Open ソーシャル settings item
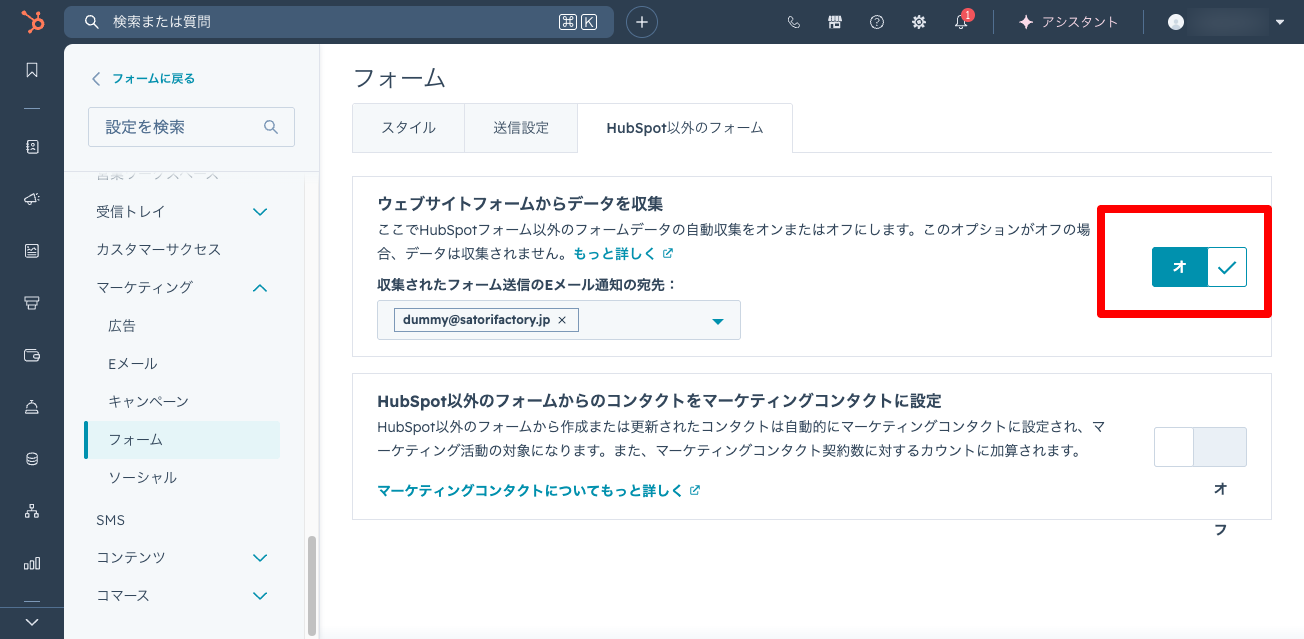The width and height of the screenshot is (1304, 639). [142, 477]
